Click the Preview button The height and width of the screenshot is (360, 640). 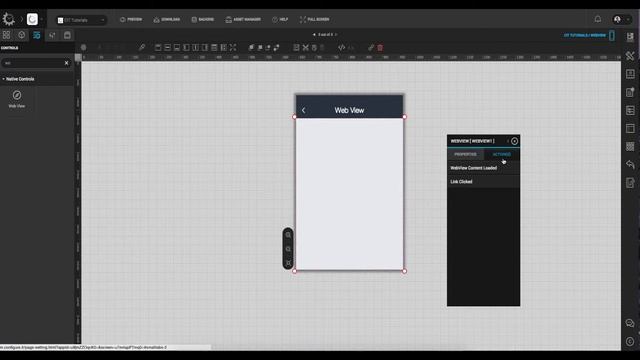(x=131, y=19)
